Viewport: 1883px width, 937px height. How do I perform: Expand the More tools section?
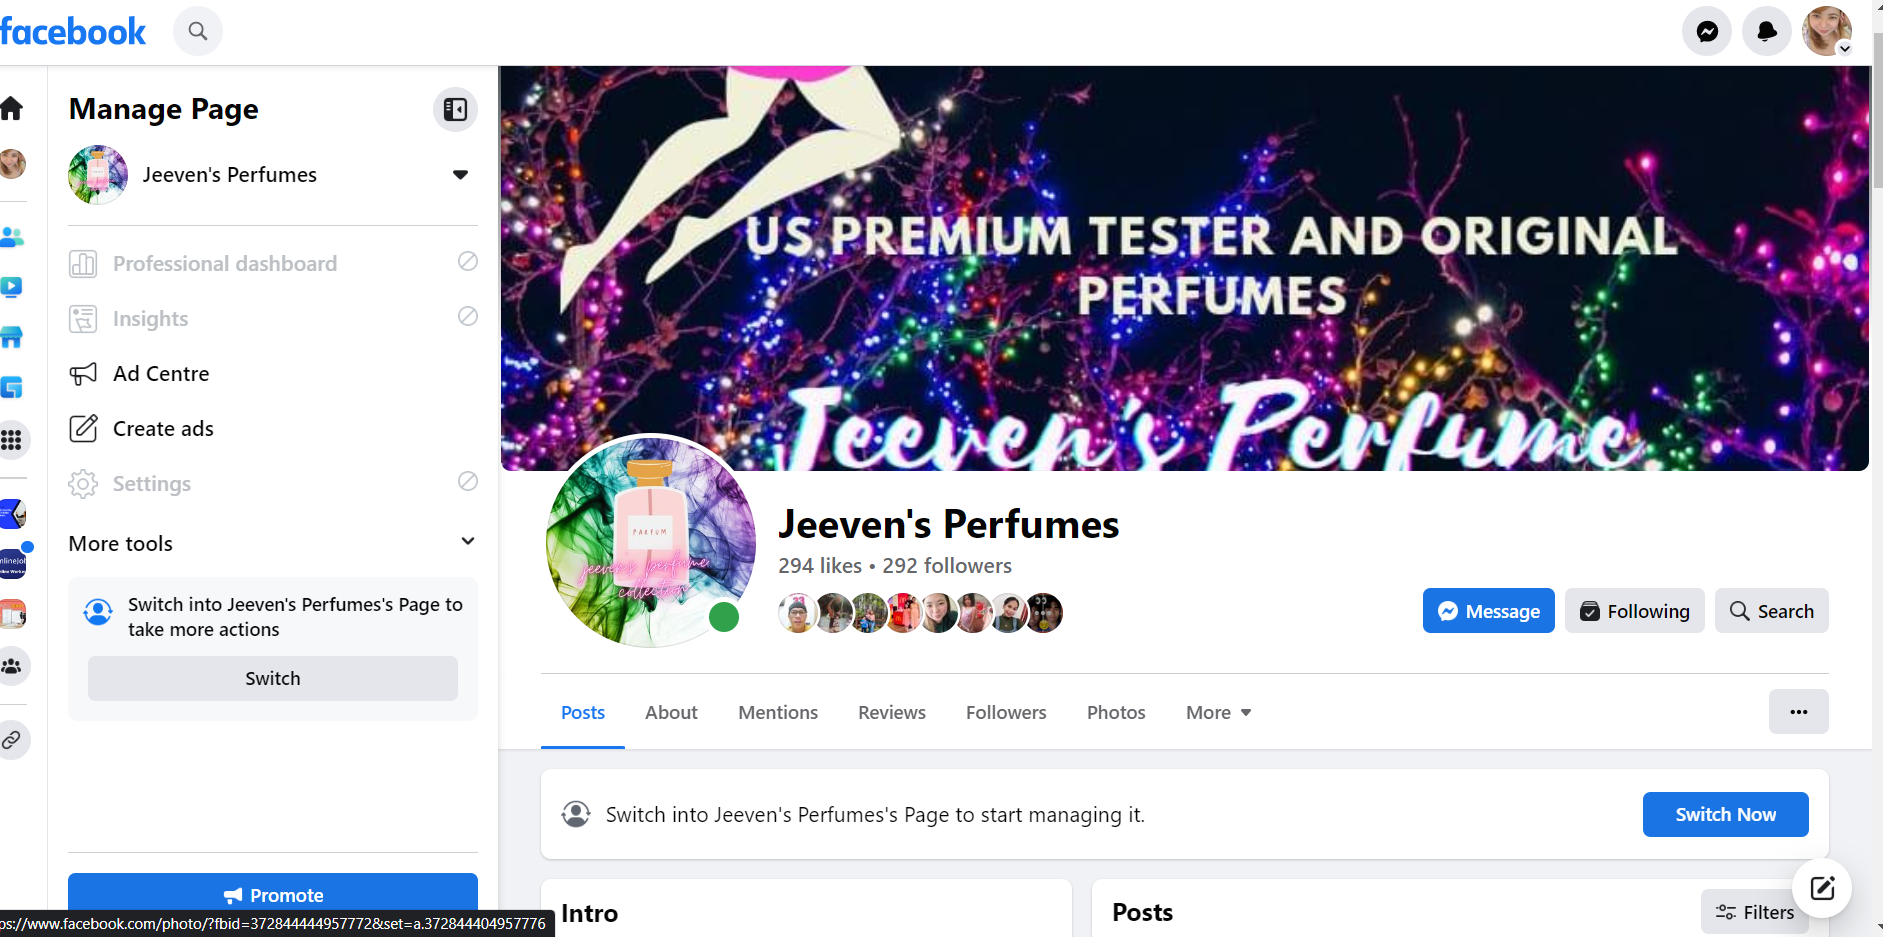[x=272, y=543]
